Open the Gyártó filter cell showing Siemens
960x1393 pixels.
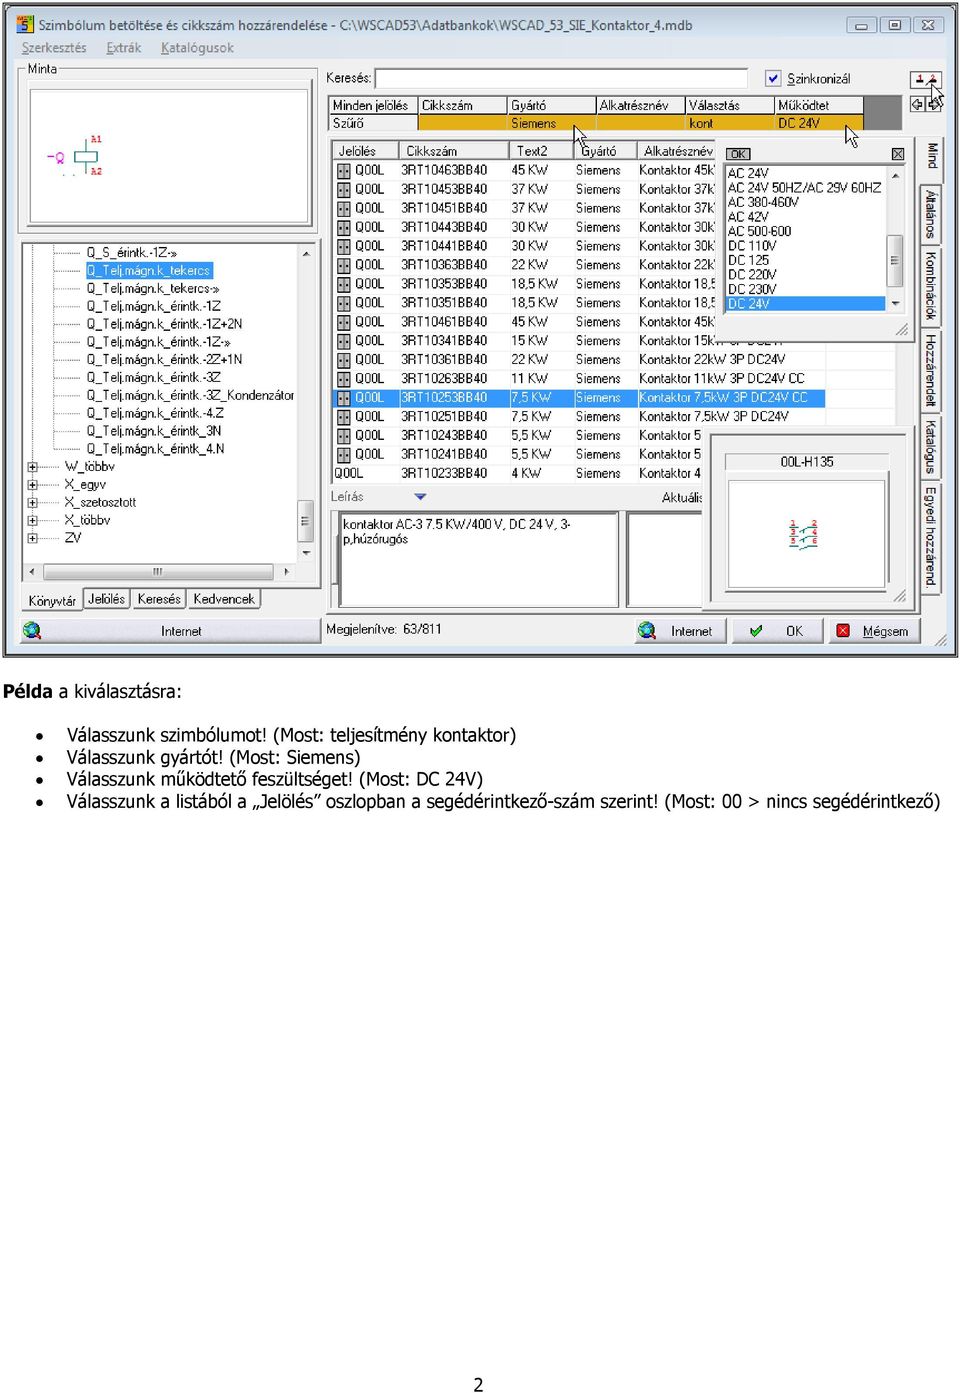pyautogui.click(x=552, y=123)
